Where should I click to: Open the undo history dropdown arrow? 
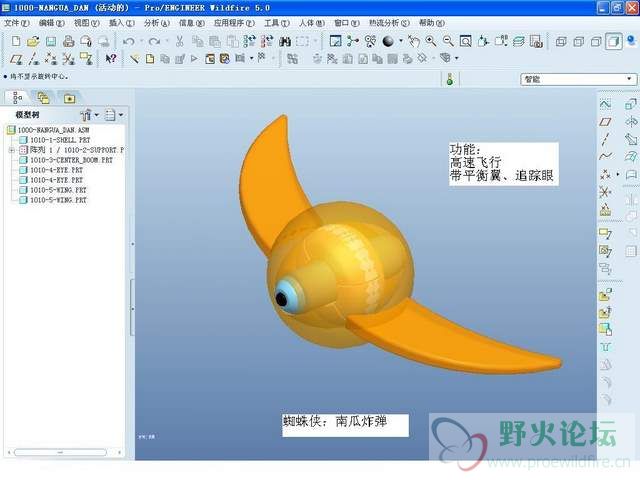(x=141, y=41)
